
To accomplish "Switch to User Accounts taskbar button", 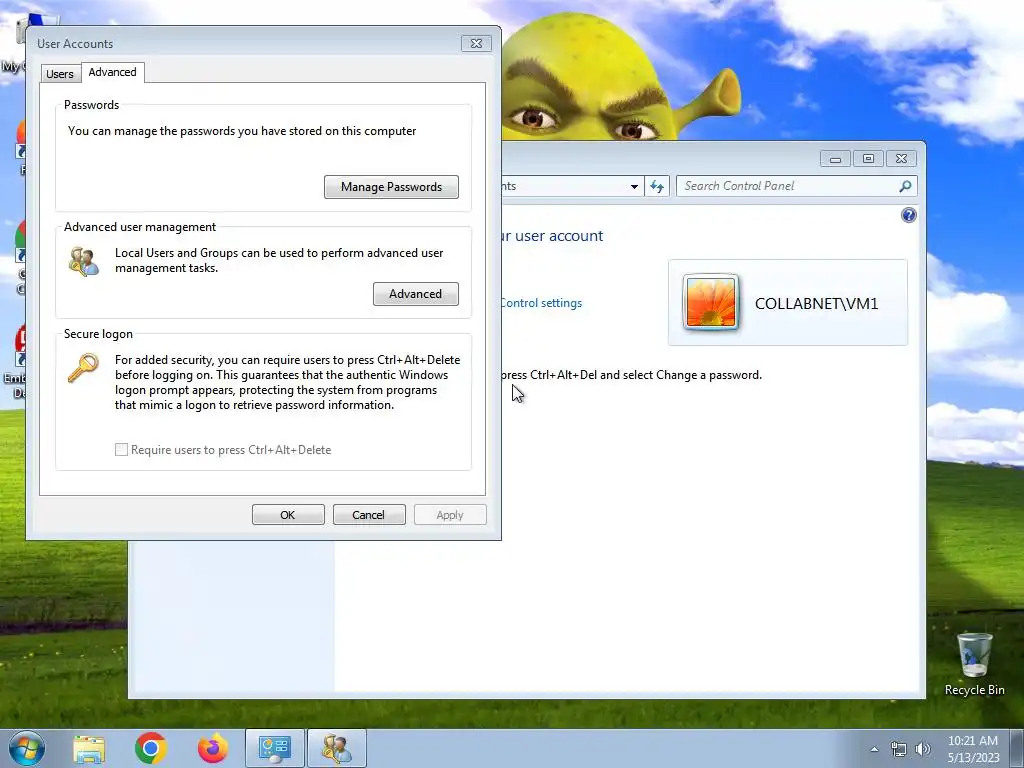I will click(337, 748).
